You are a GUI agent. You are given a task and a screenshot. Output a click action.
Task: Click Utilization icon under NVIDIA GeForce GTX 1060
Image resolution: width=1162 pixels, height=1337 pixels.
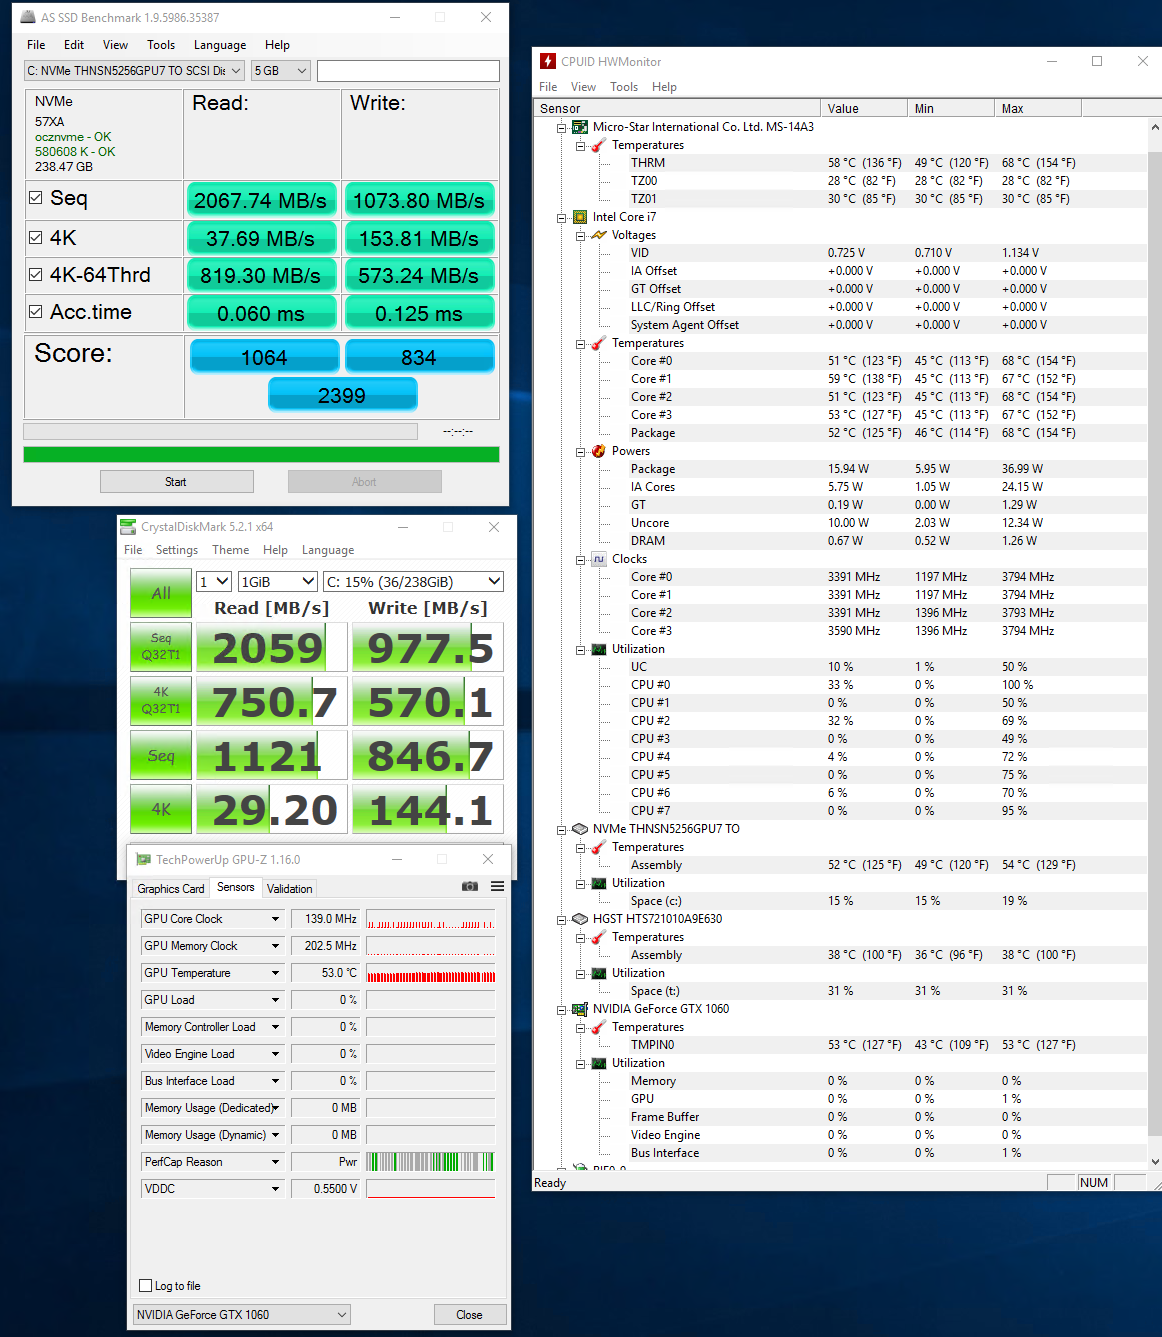point(598,1063)
